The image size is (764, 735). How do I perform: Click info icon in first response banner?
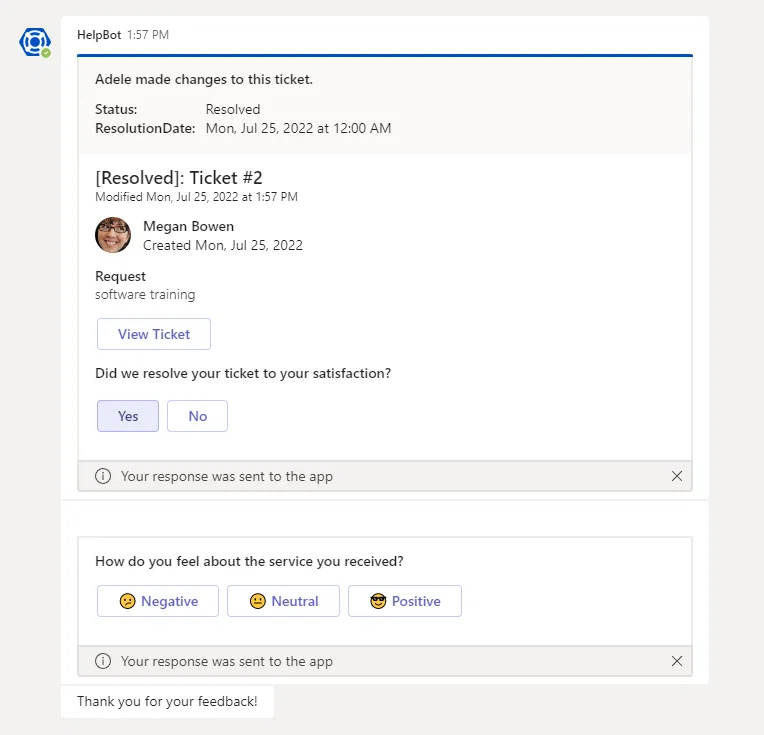click(x=103, y=476)
